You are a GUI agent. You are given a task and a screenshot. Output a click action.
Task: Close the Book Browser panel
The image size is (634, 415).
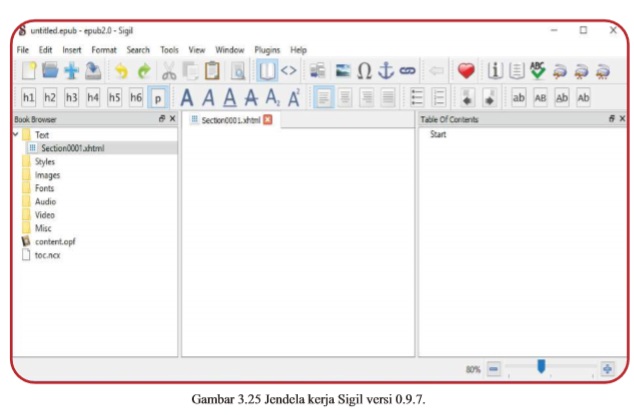tap(173, 119)
